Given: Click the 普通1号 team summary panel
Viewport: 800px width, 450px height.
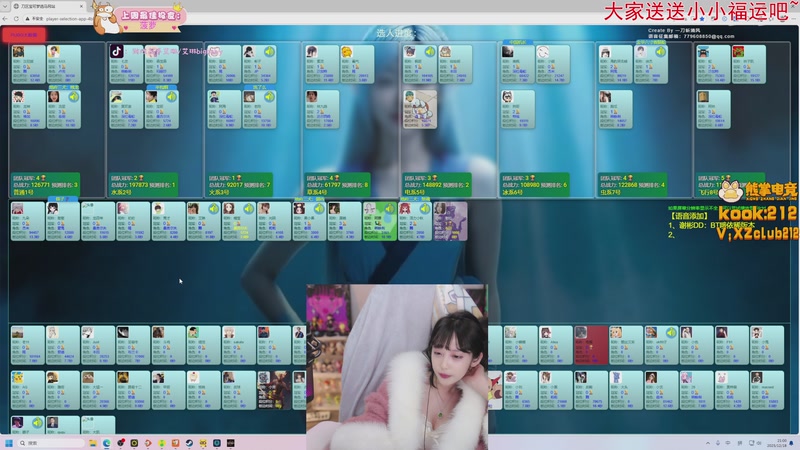Looking at the screenshot, I should (45, 185).
